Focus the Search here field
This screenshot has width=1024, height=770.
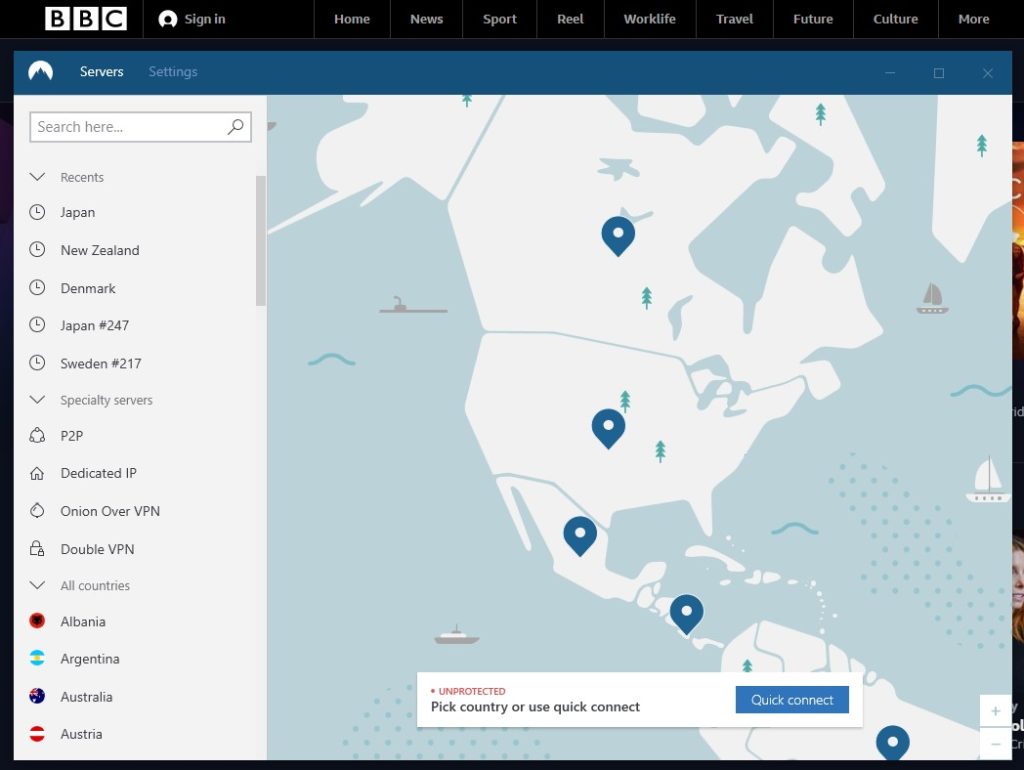point(140,127)
